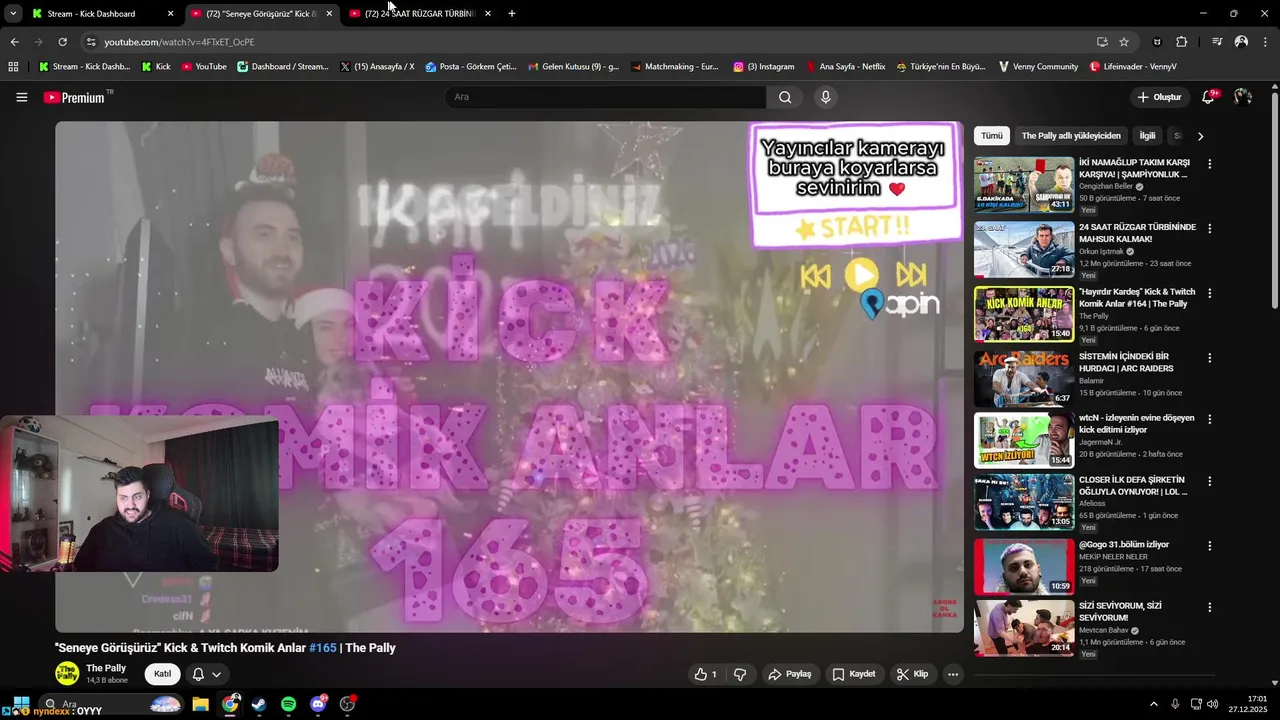Open the volume control in system tray
1280x720 pixels.
(x=1212, y=704)
